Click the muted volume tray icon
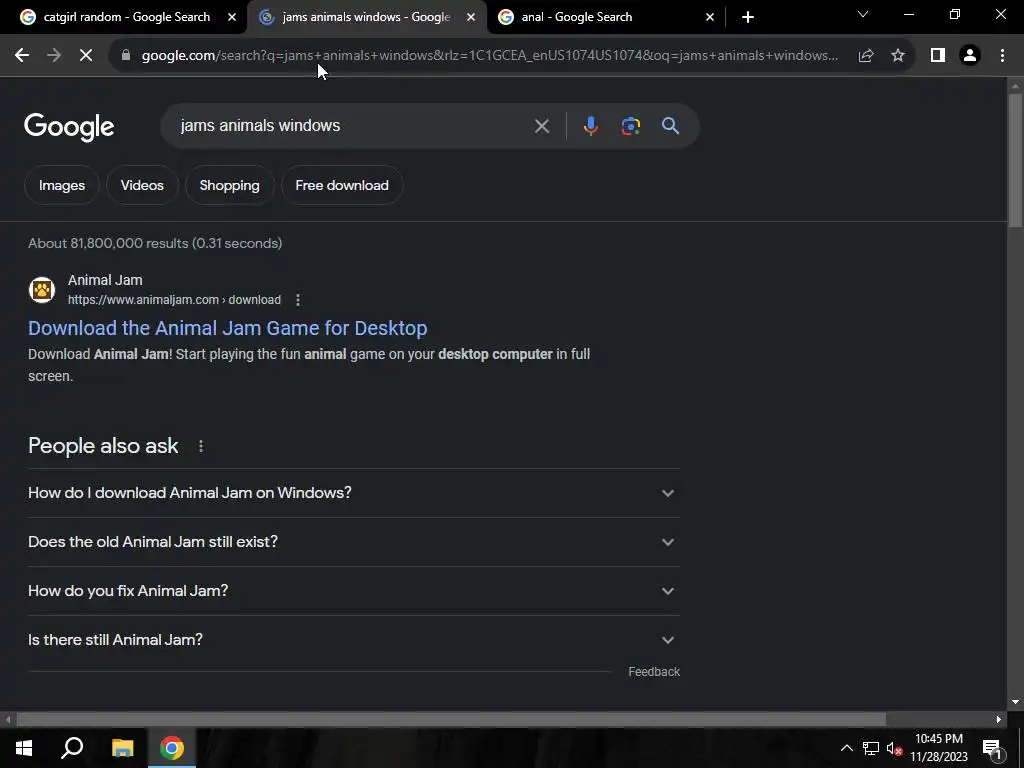This screenshot has width=1024, height=768. pos(894,748)
